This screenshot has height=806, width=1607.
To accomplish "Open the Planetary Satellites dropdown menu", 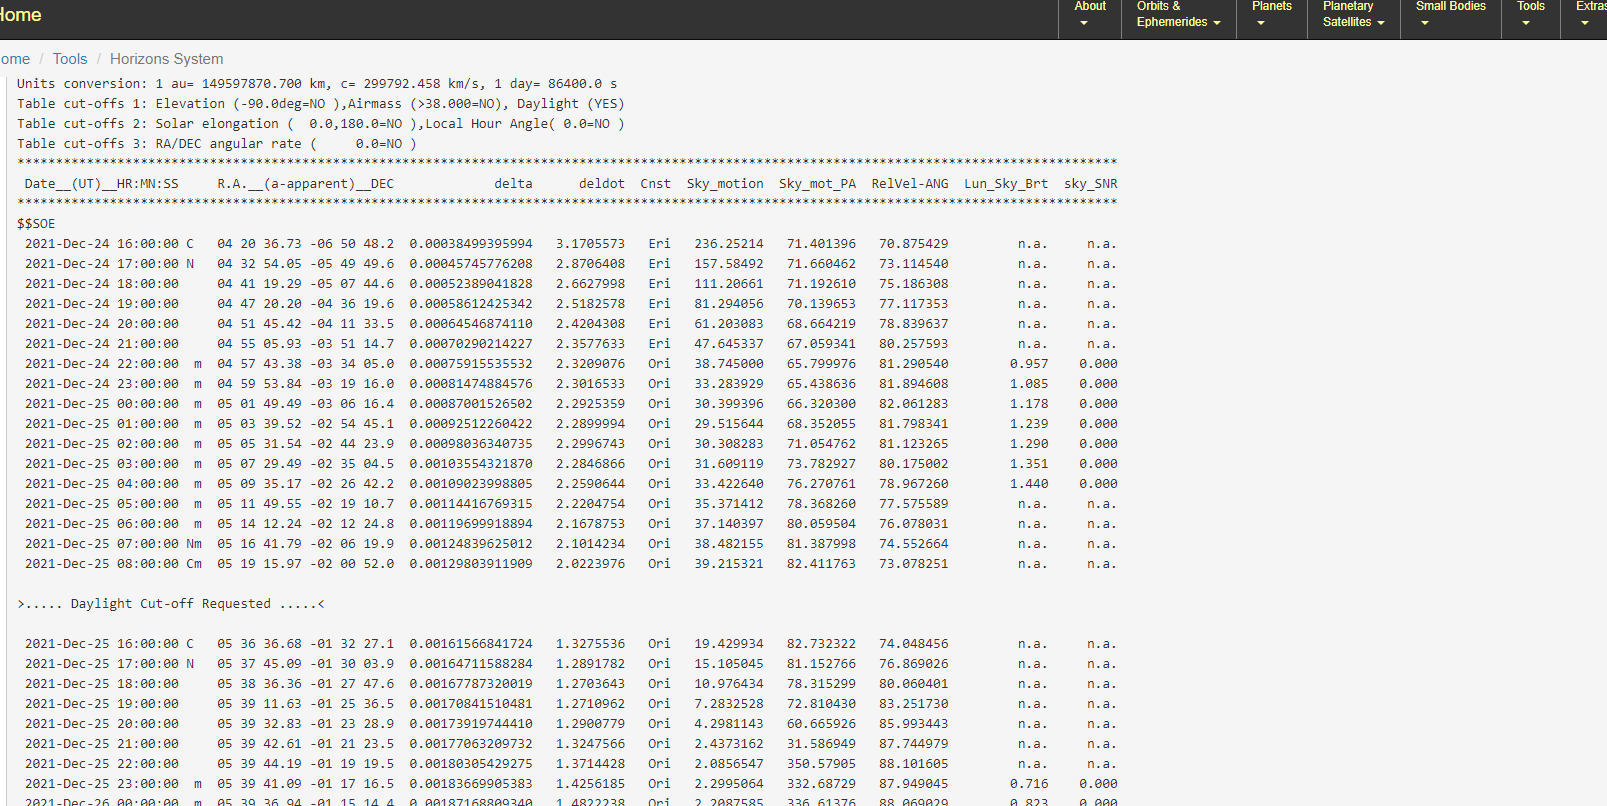I will coord(1353,14).
